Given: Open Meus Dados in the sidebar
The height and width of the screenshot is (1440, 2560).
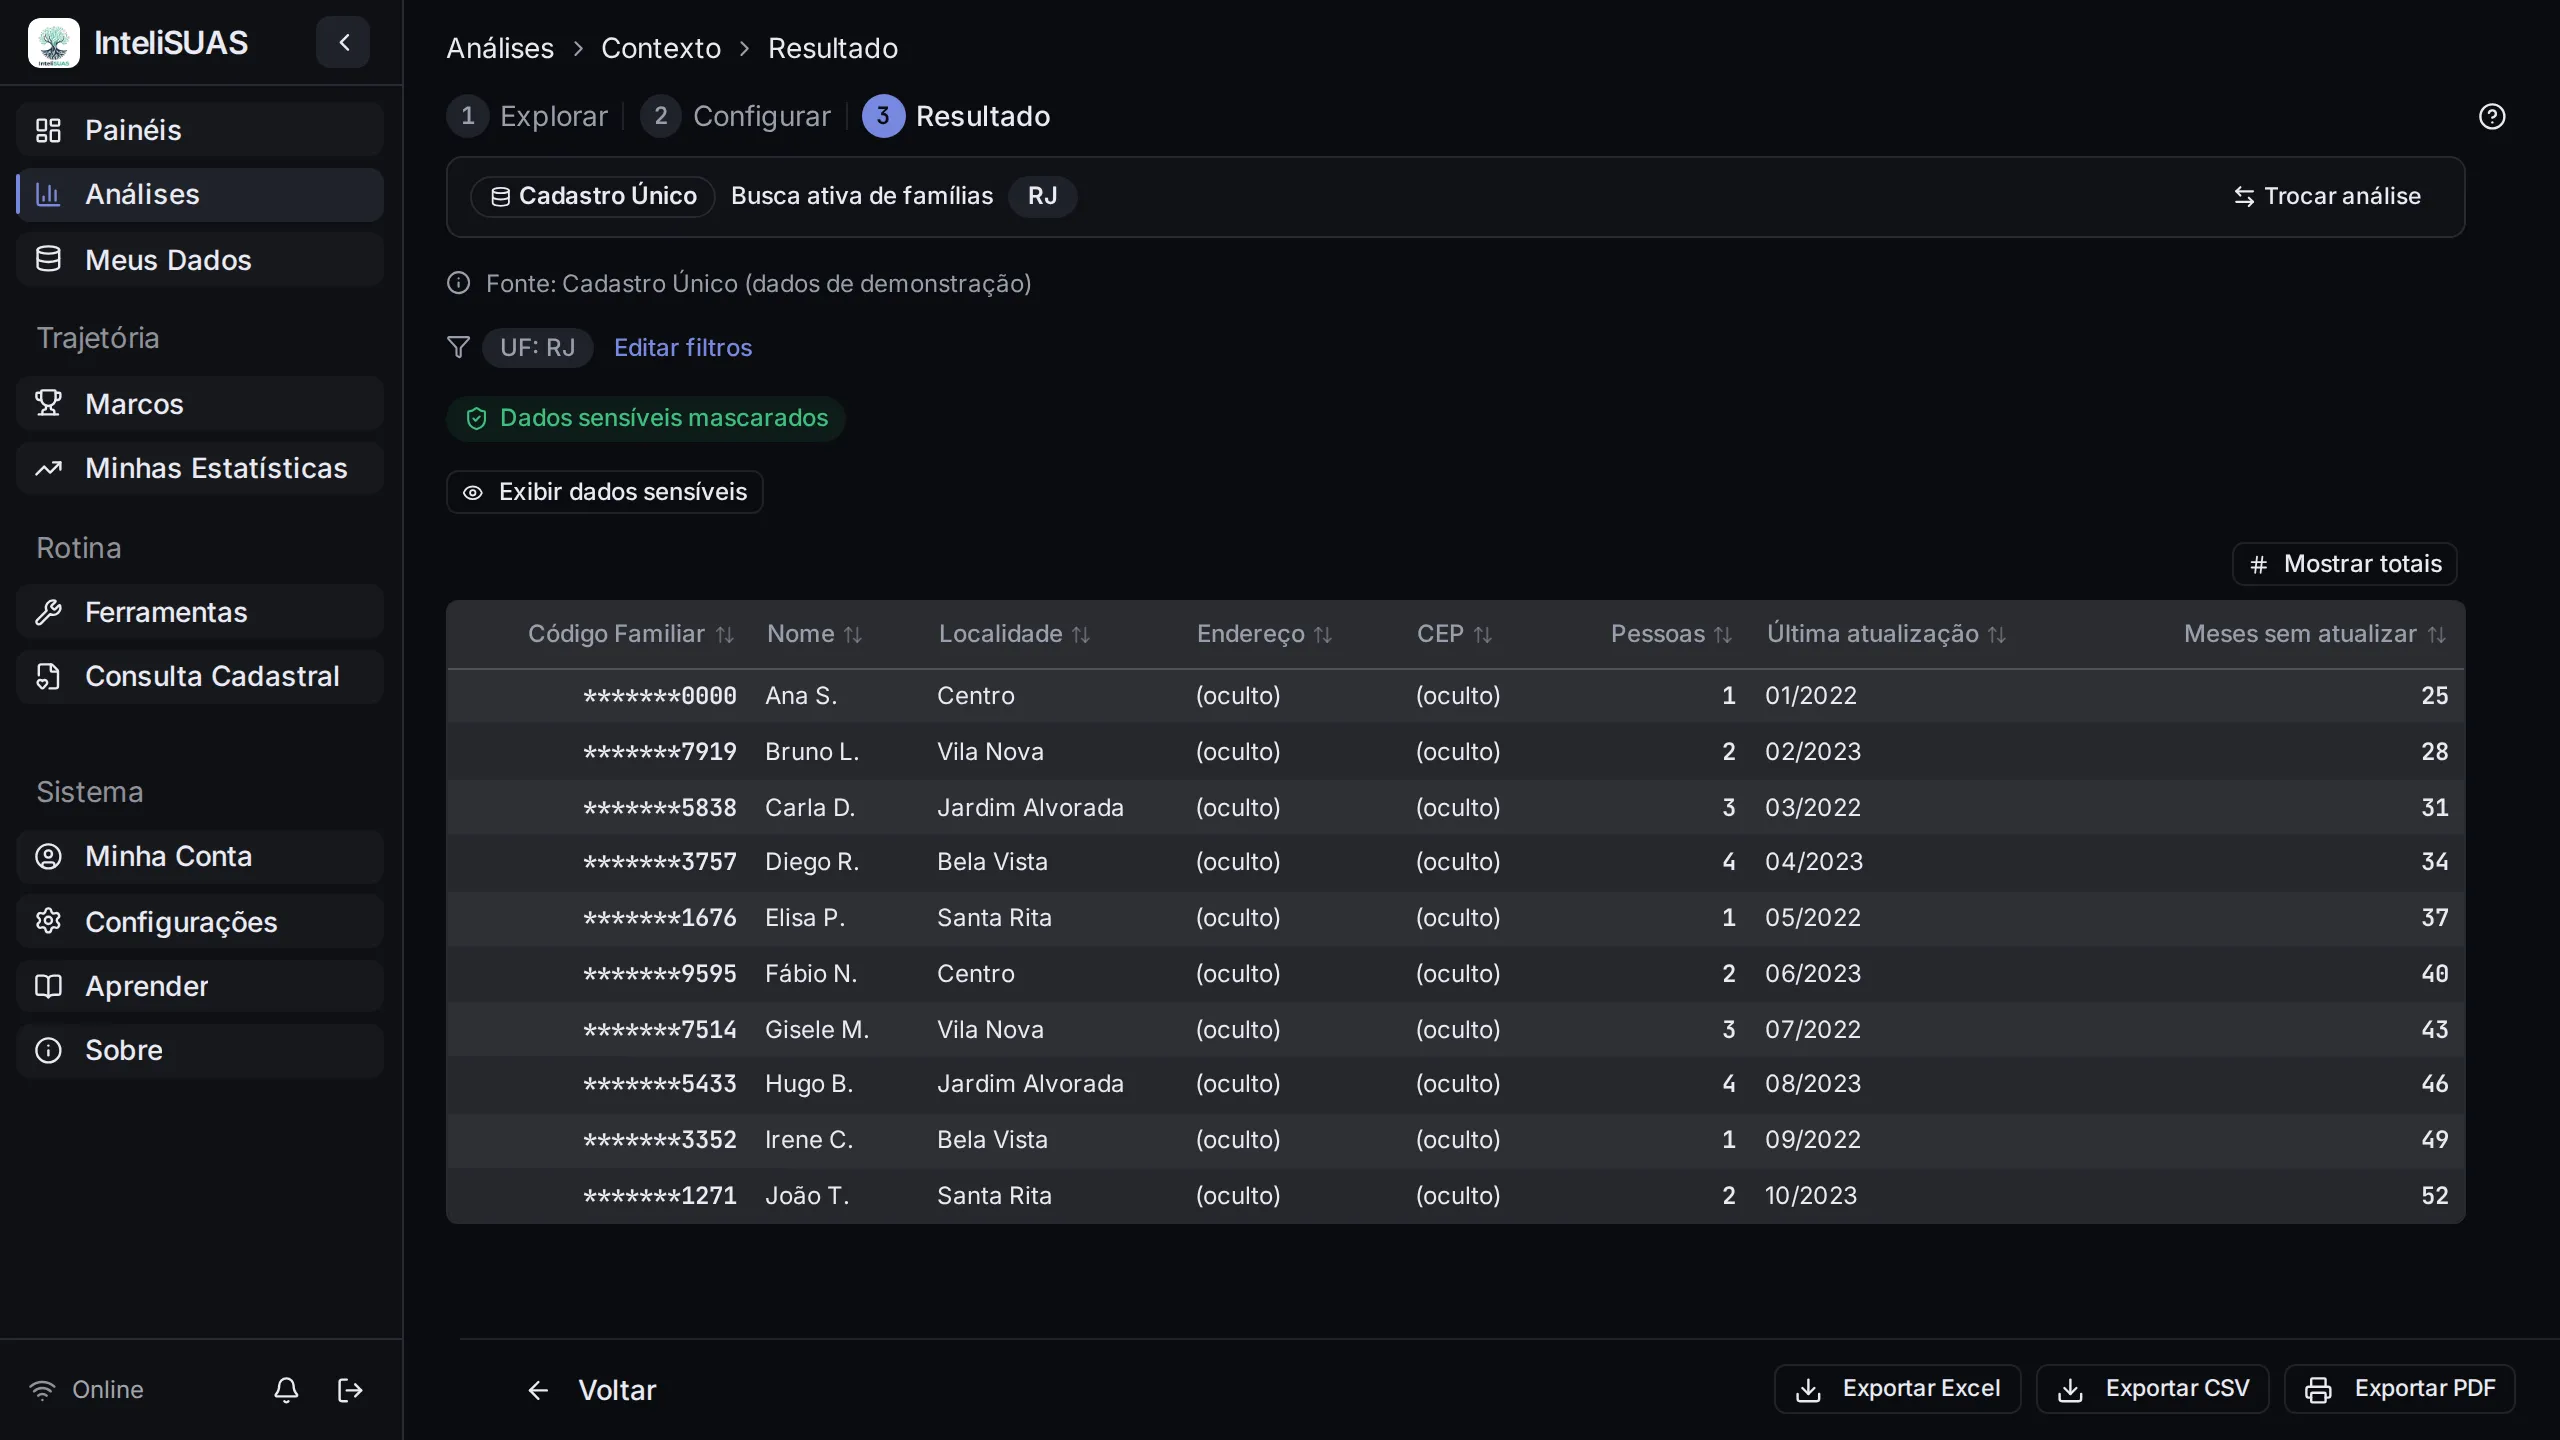Looking at the screenshot, I should coord(200,260).
